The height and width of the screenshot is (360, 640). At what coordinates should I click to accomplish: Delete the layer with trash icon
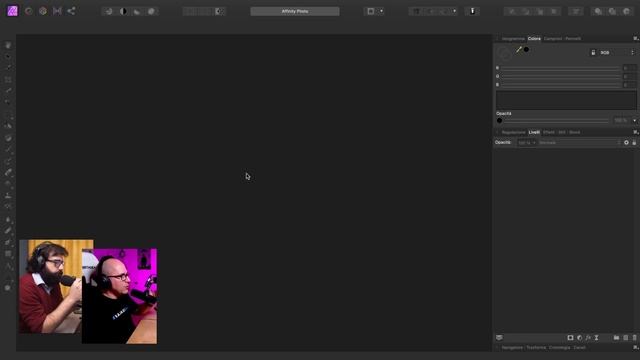(634, 338)
